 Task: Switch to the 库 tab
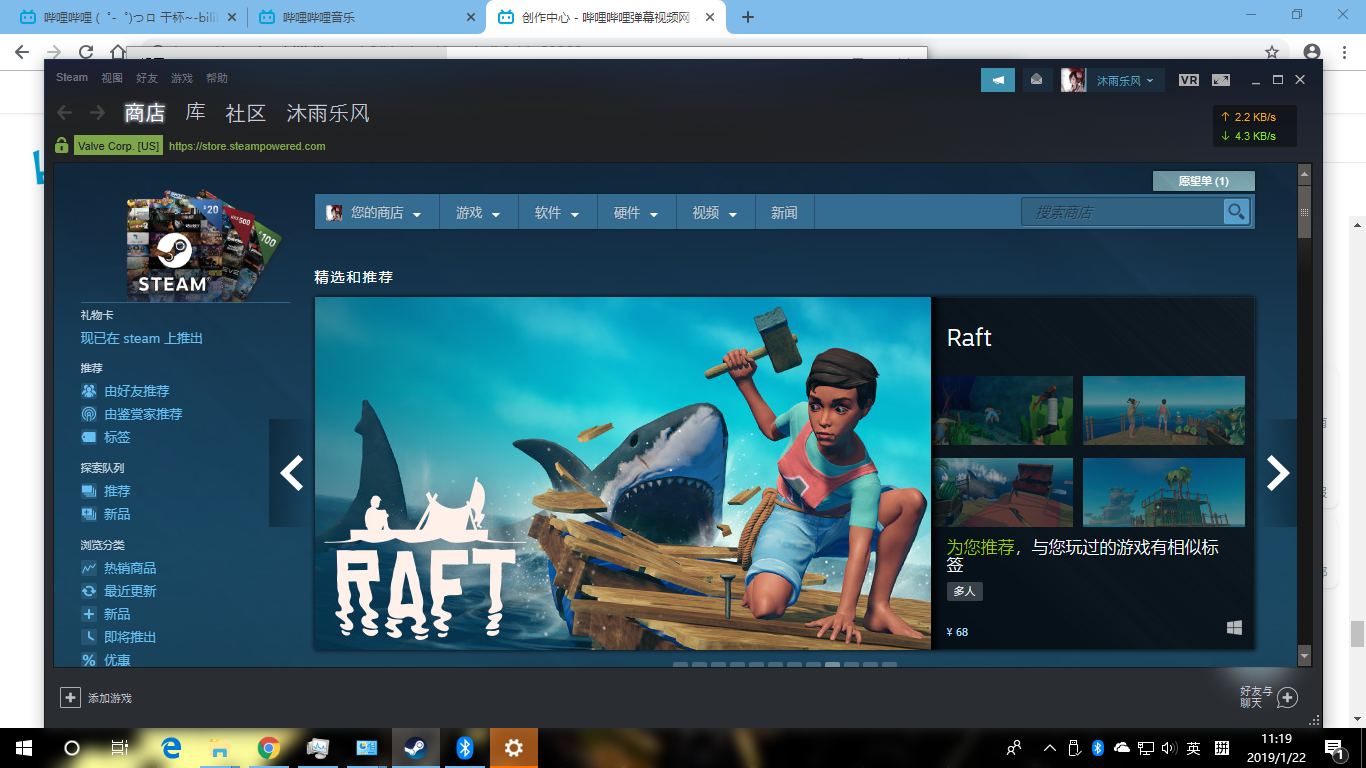pyautogui.click(x=196, y=113)
